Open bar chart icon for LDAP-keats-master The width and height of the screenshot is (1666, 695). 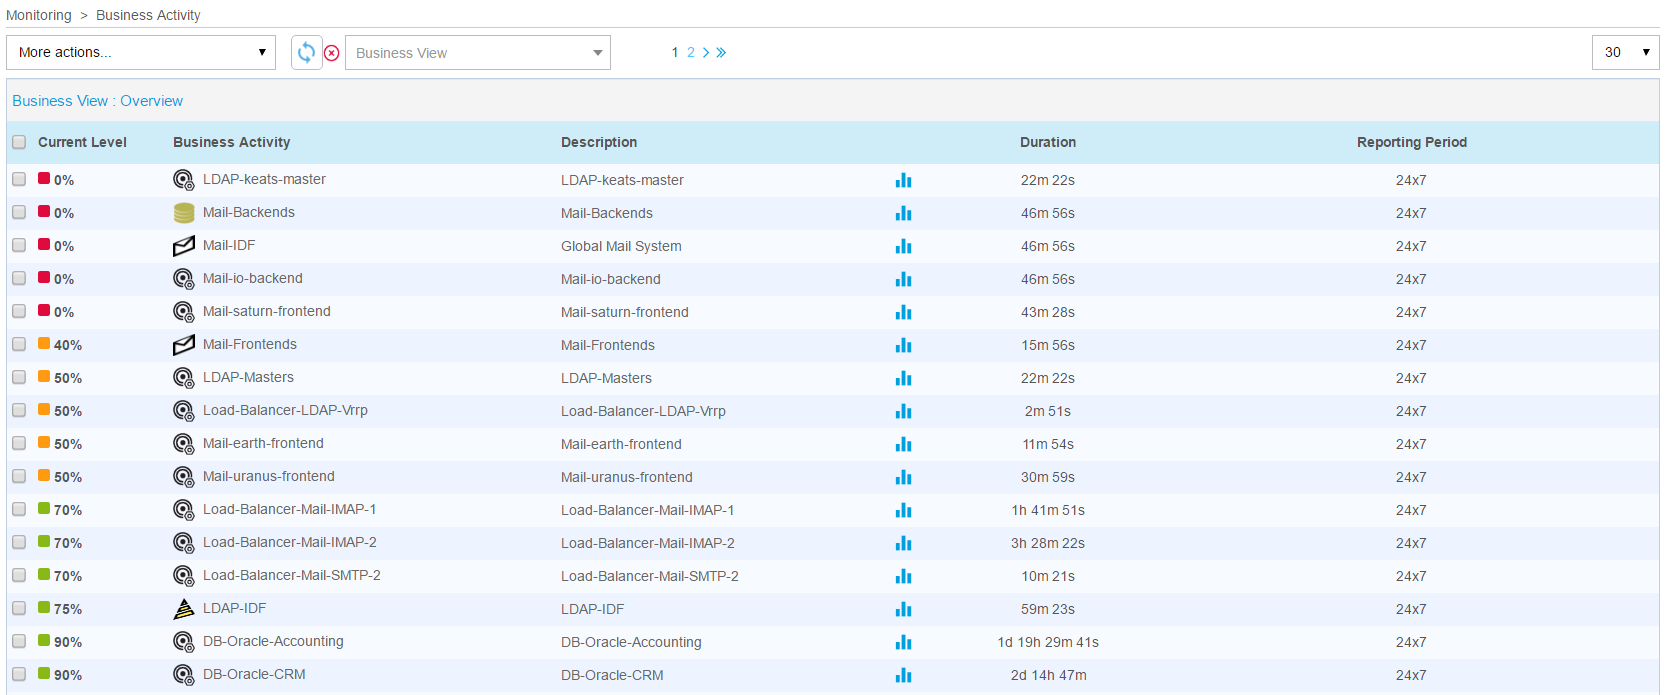coord(904,180)
